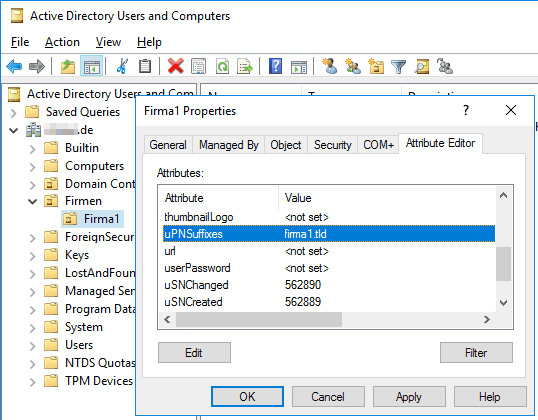Click the OK button
Screen dimensions: 538x420
(247, 397)
